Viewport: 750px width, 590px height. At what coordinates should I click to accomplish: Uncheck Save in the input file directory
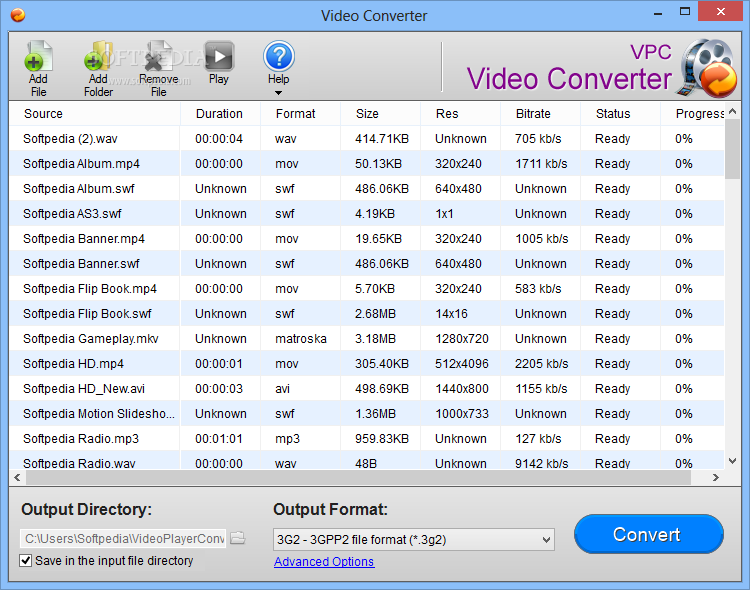pos(25,560)
